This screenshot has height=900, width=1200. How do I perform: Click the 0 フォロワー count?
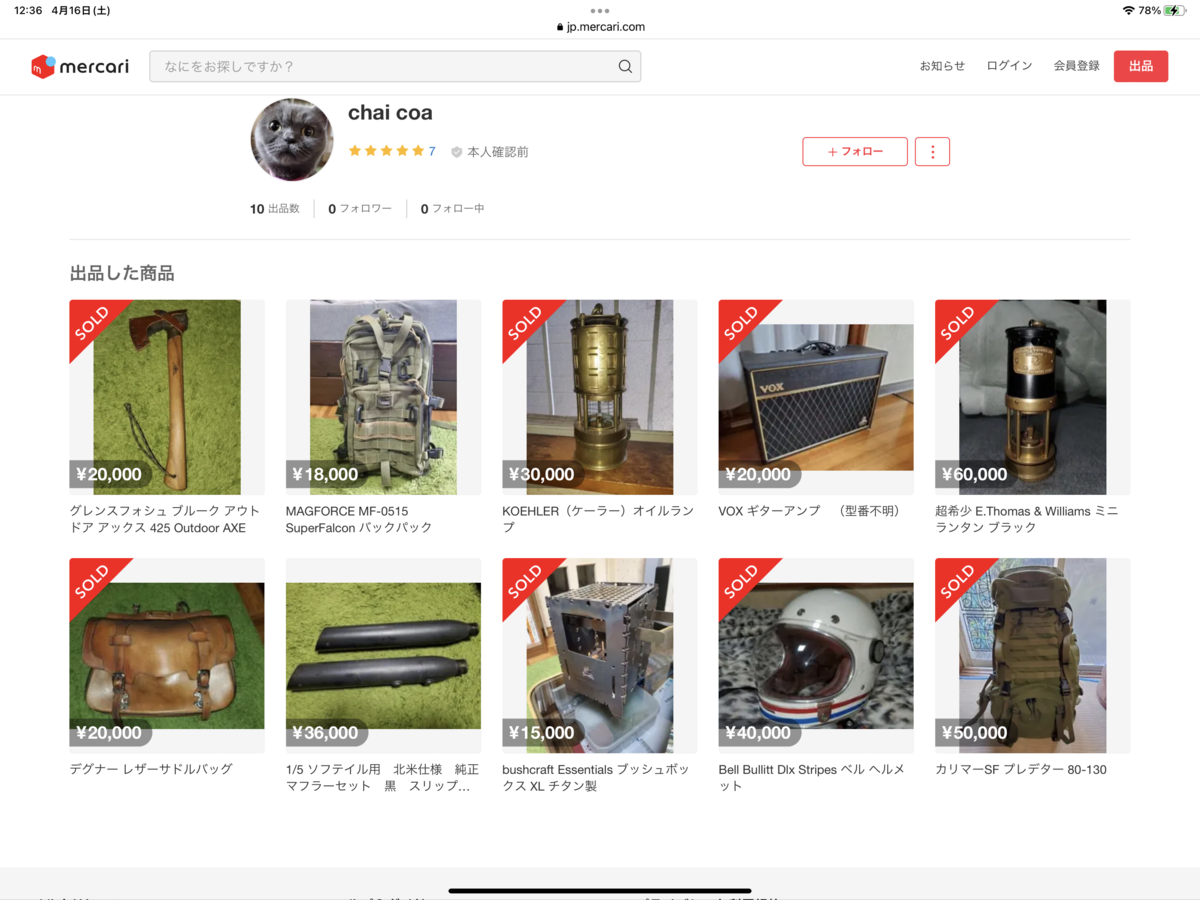(360, 209)
